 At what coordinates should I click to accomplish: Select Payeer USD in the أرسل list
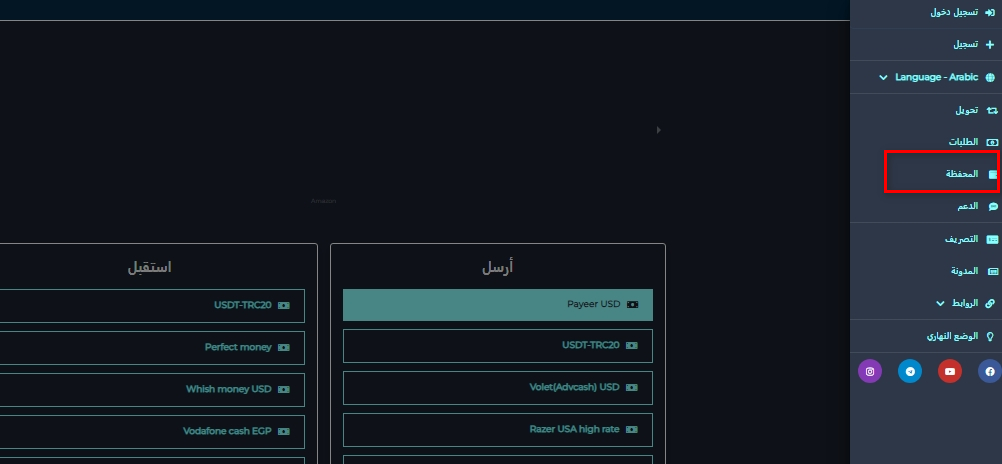click(498, 305)
